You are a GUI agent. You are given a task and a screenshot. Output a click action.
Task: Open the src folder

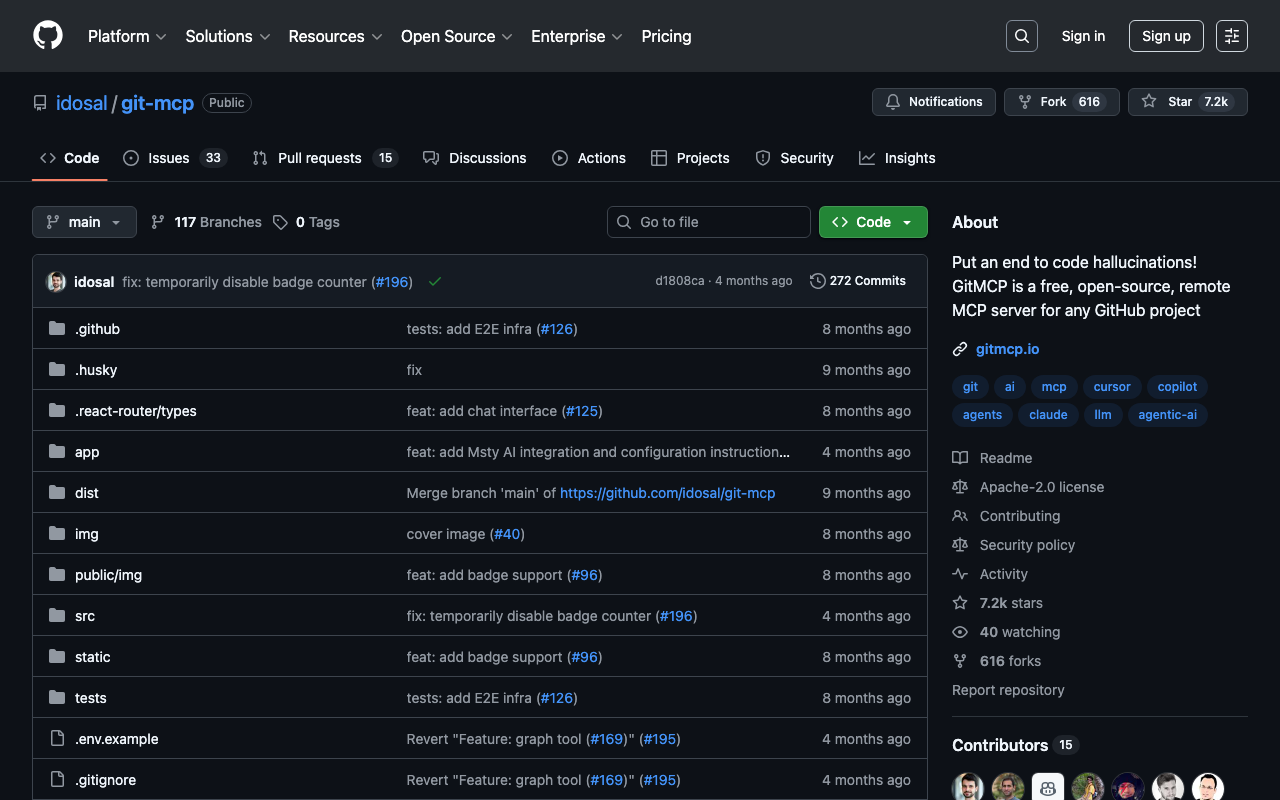coord(85,616)
